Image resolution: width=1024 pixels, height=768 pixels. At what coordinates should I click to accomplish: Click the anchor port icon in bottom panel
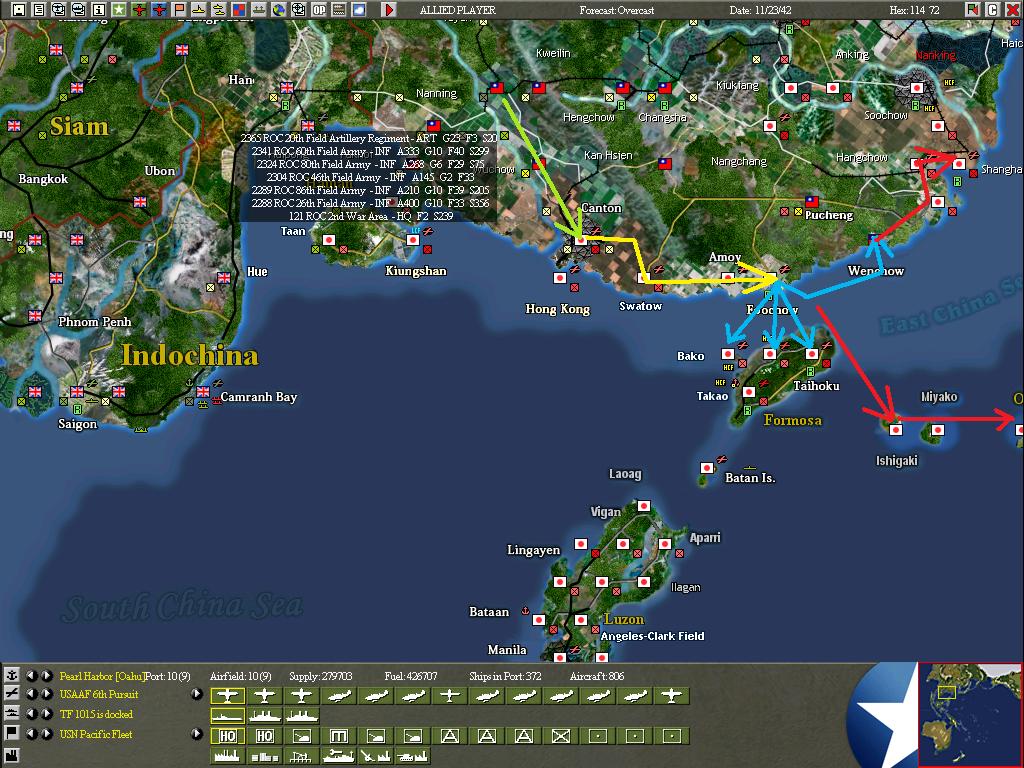click(12, 675)
